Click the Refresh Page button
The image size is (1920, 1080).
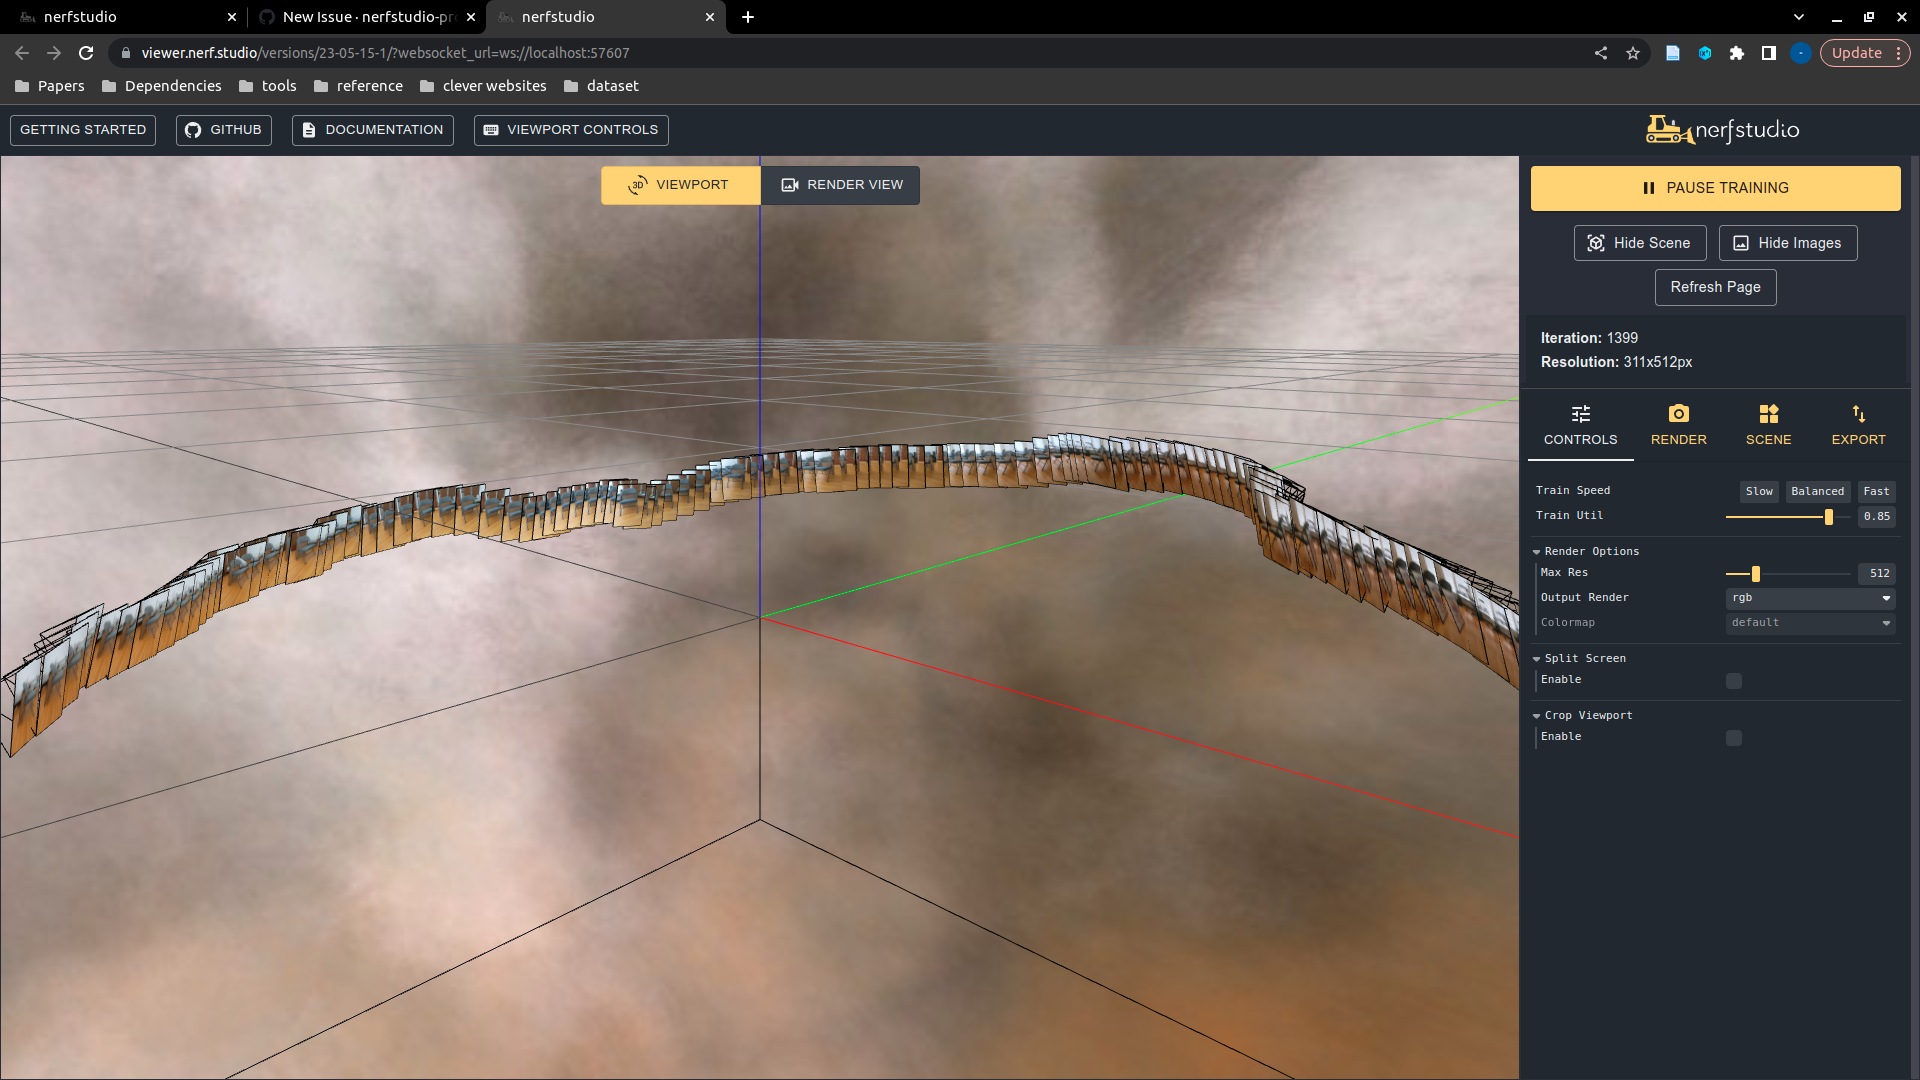(x=1715, y=288)
